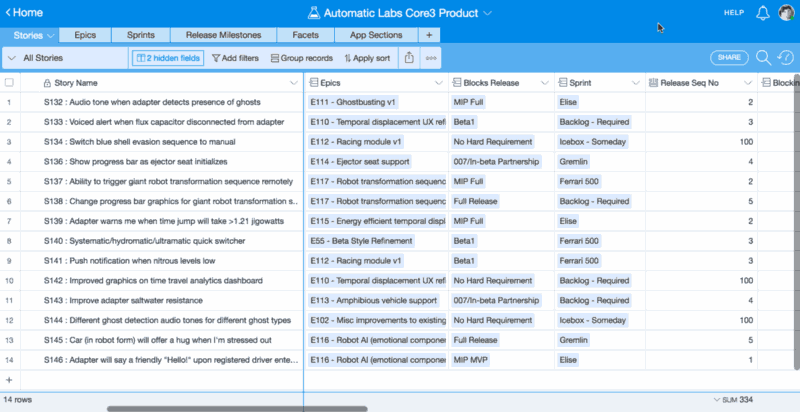Click MIP MVP in row 14
The image size is (800, 412).
click(470, 360)
